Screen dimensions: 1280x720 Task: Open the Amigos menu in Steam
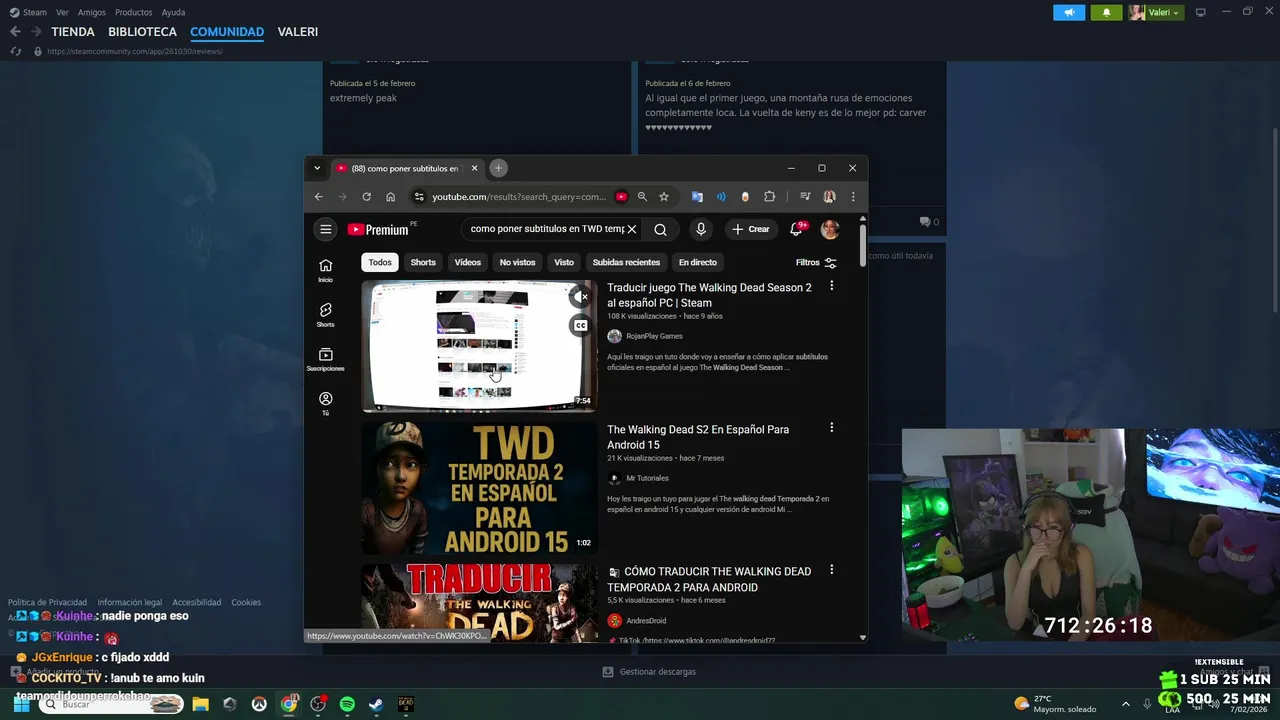click(x=91, y=12)
